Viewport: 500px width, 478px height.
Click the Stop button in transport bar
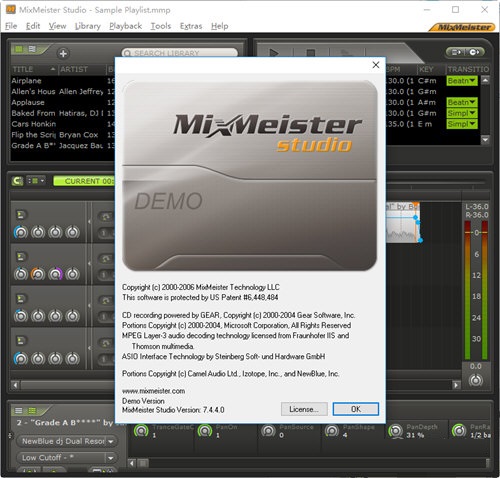311,52
